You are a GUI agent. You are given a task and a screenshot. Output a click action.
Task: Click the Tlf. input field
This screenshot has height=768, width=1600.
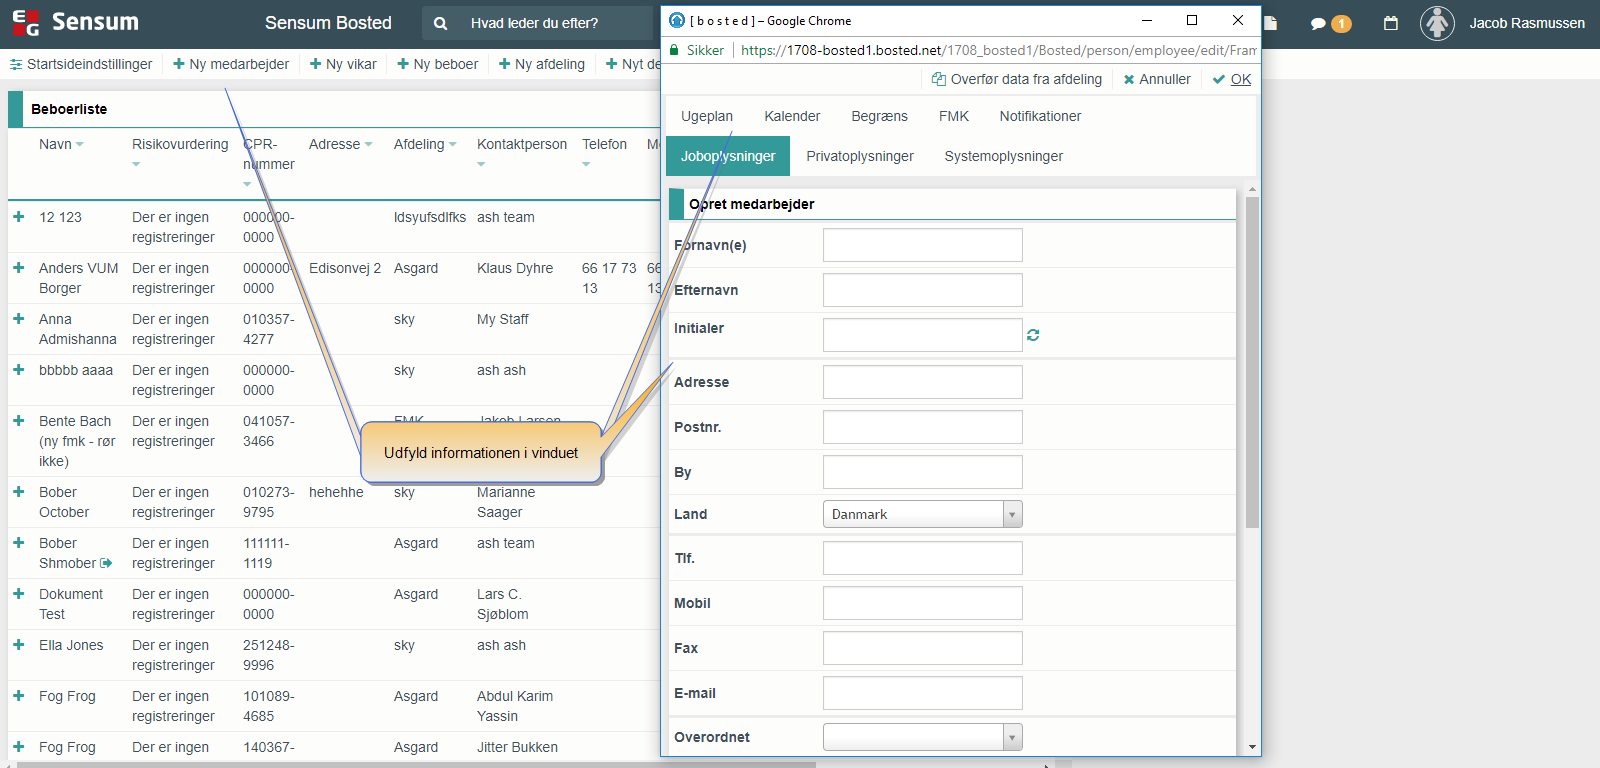tap(922, 558)
